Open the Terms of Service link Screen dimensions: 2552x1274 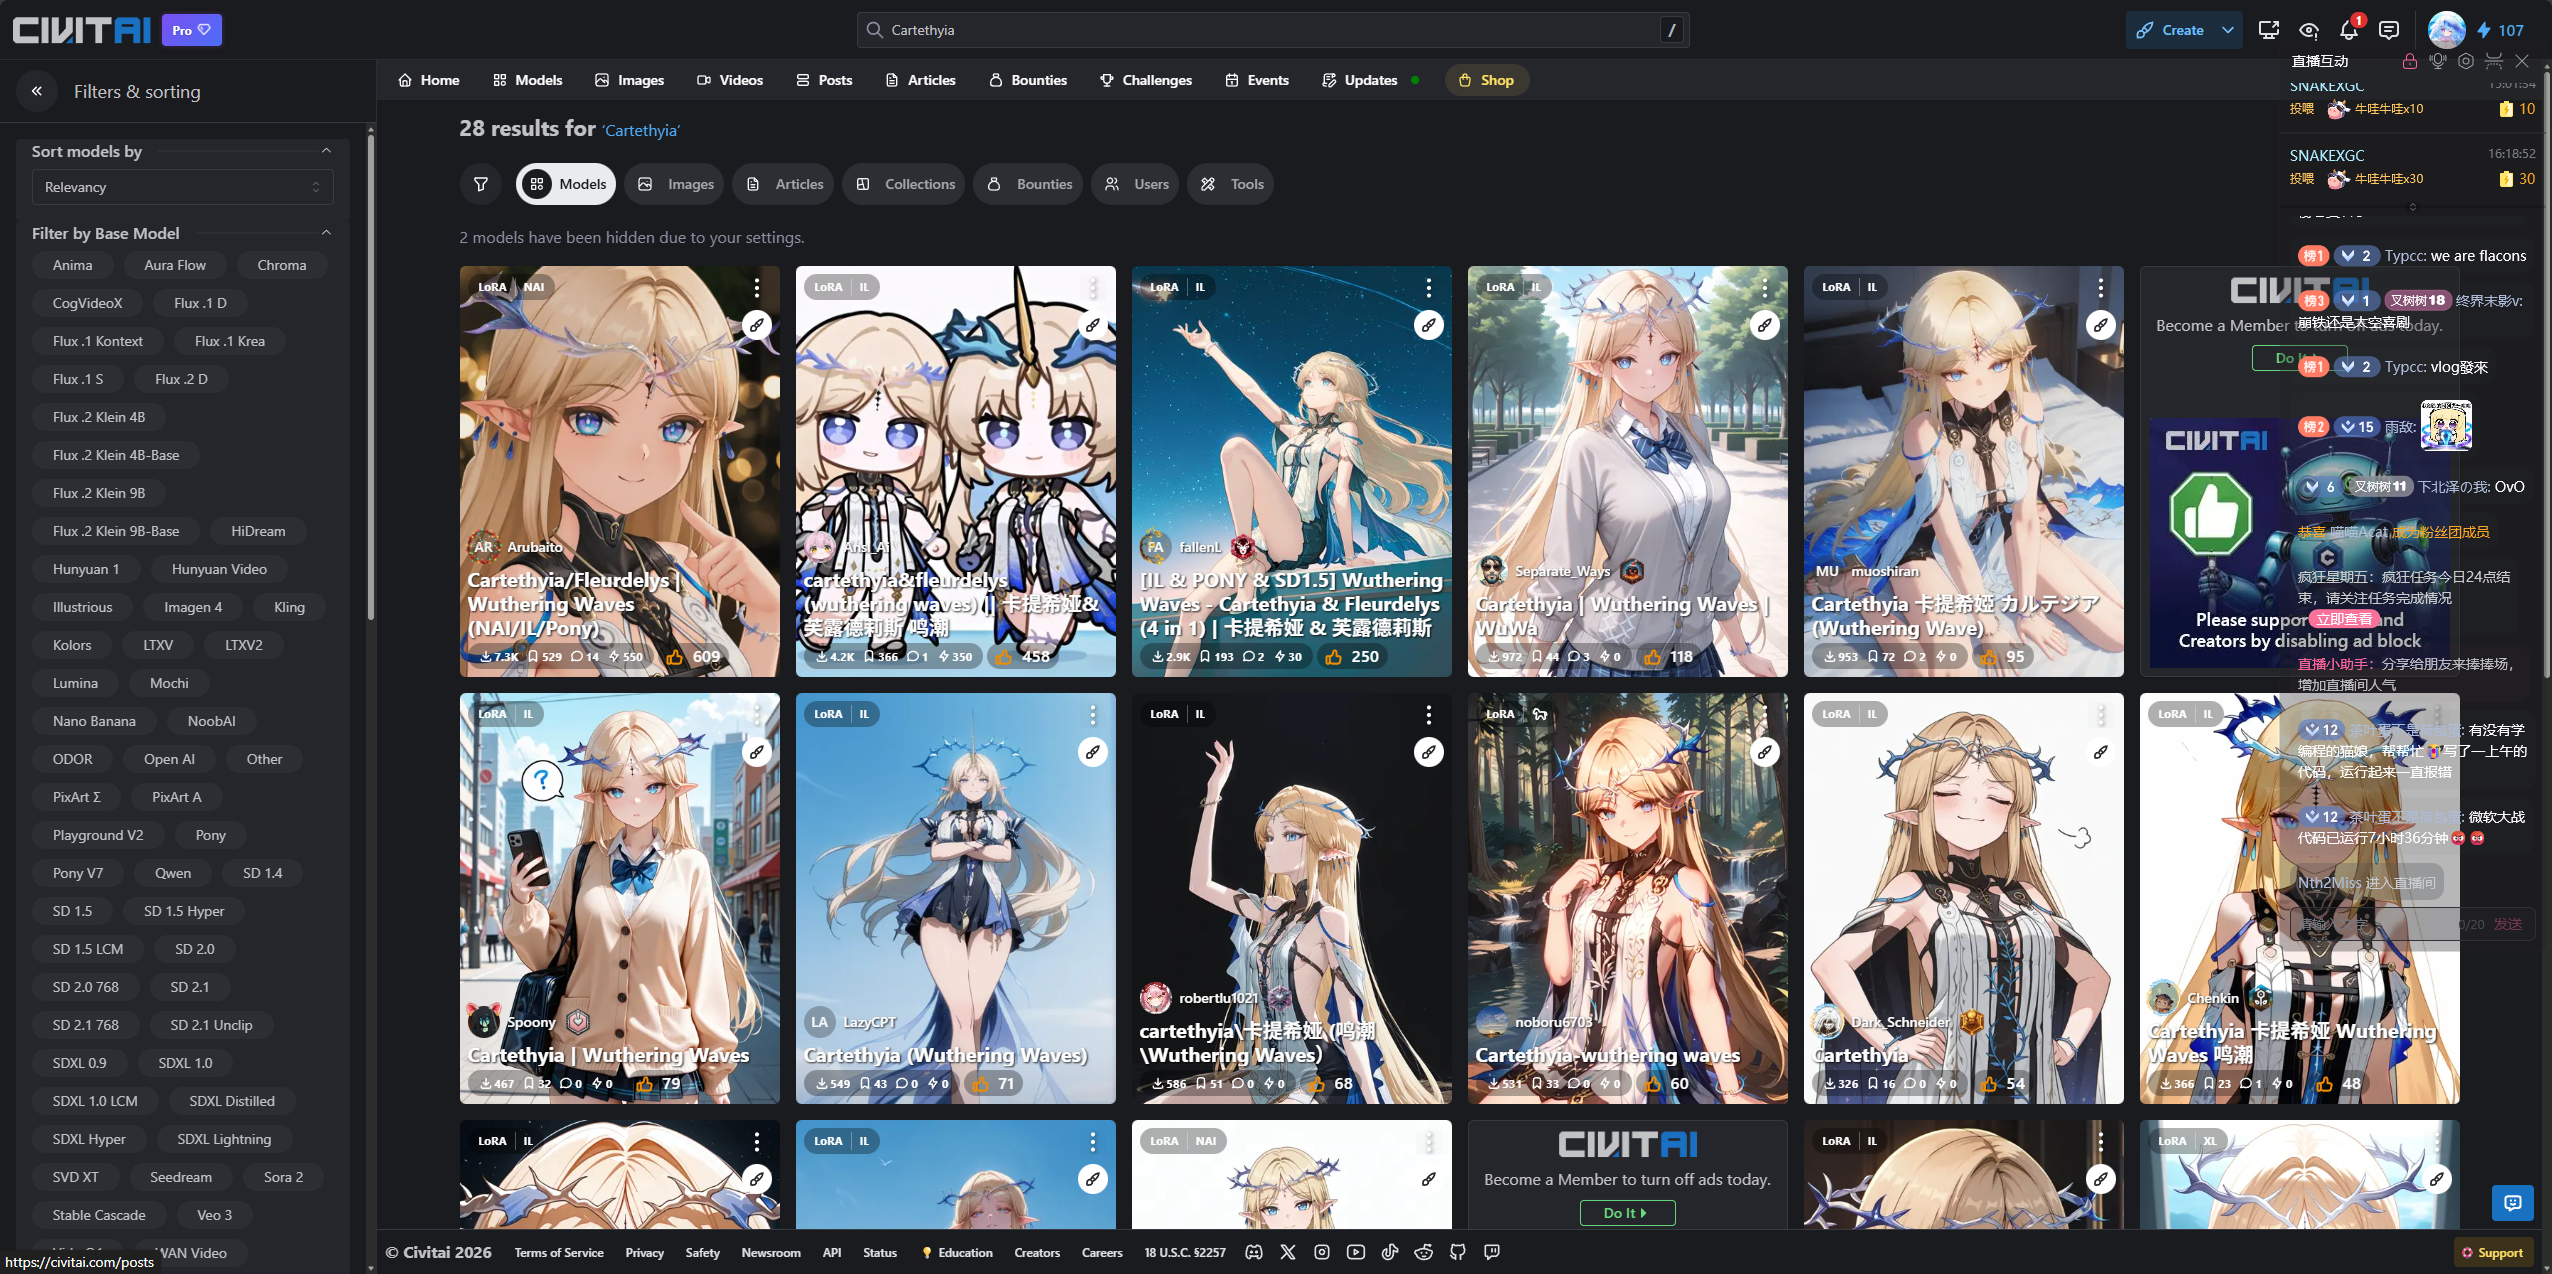point(558,1252)
